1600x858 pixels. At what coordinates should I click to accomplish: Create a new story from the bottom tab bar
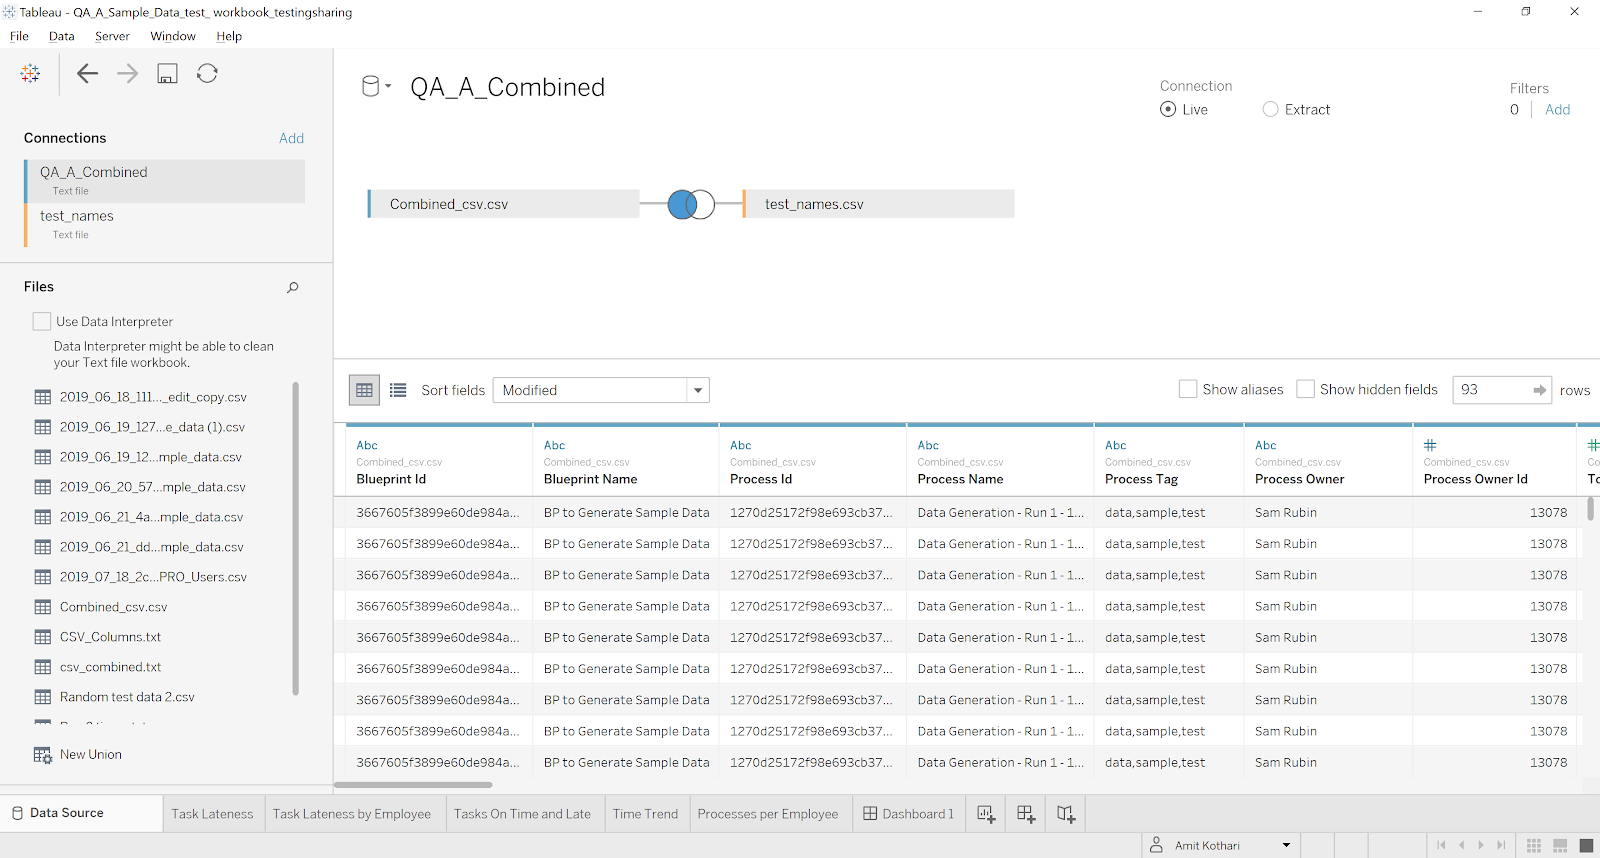coord(1066,814)
